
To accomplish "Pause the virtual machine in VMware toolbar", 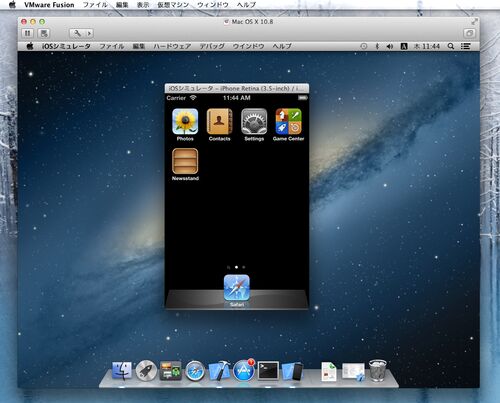I will click(28, 33).
